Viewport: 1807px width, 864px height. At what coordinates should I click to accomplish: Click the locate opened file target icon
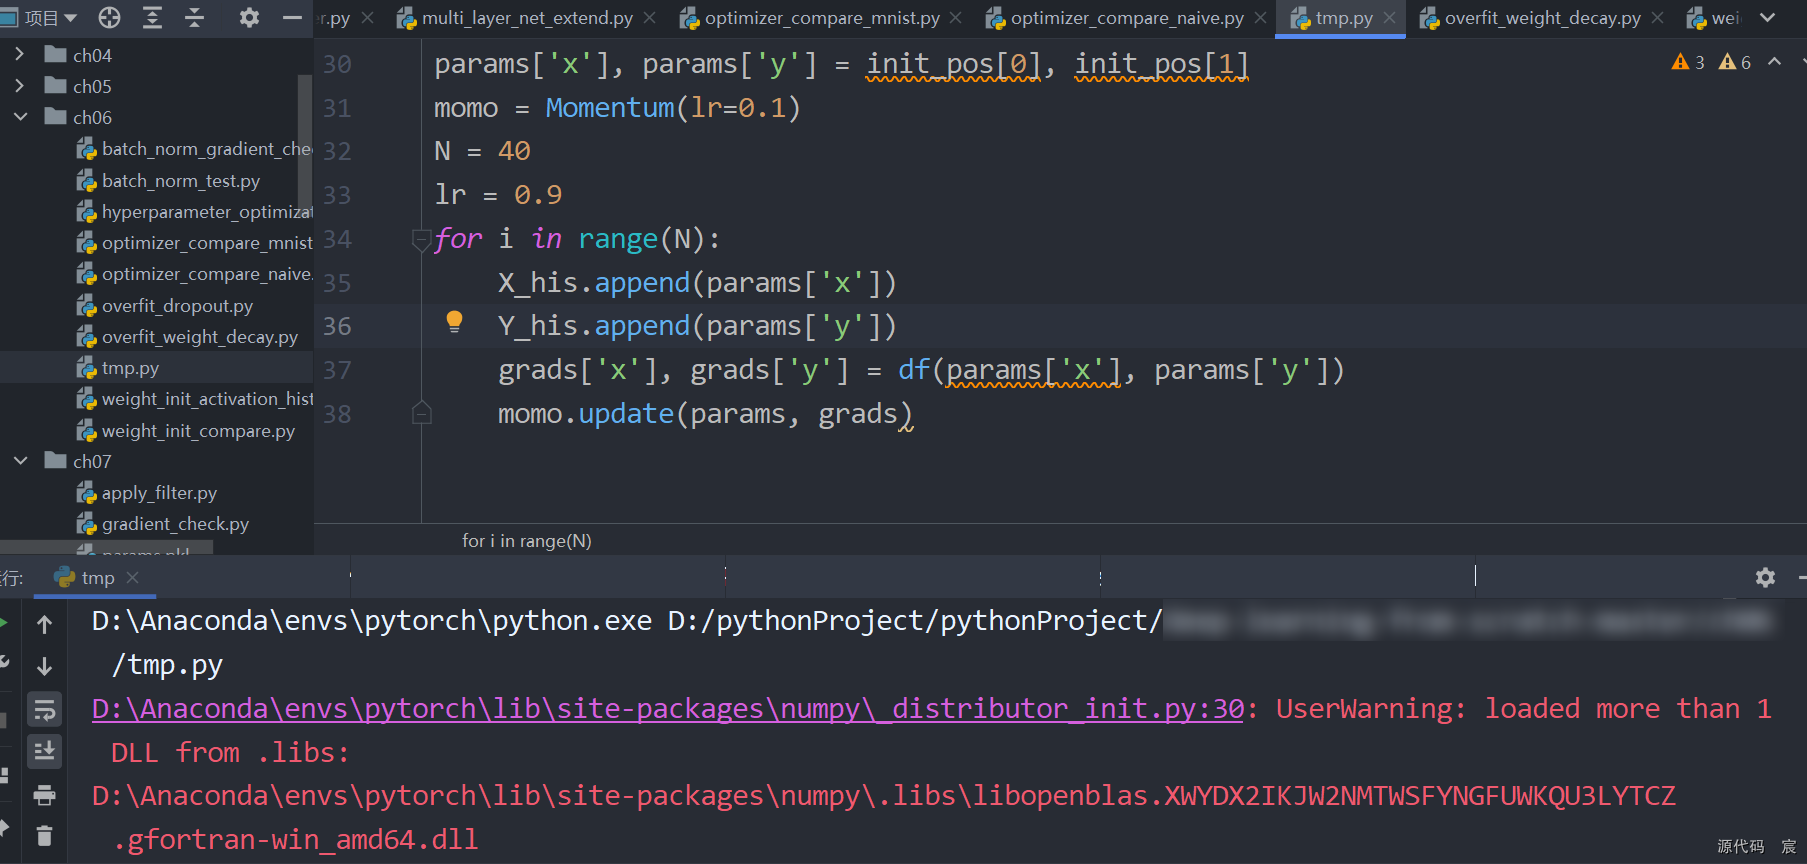[x=110, y=17]
